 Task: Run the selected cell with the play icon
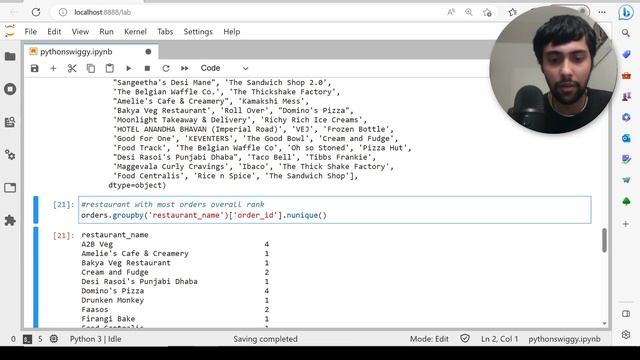click(x=129, y=69)
